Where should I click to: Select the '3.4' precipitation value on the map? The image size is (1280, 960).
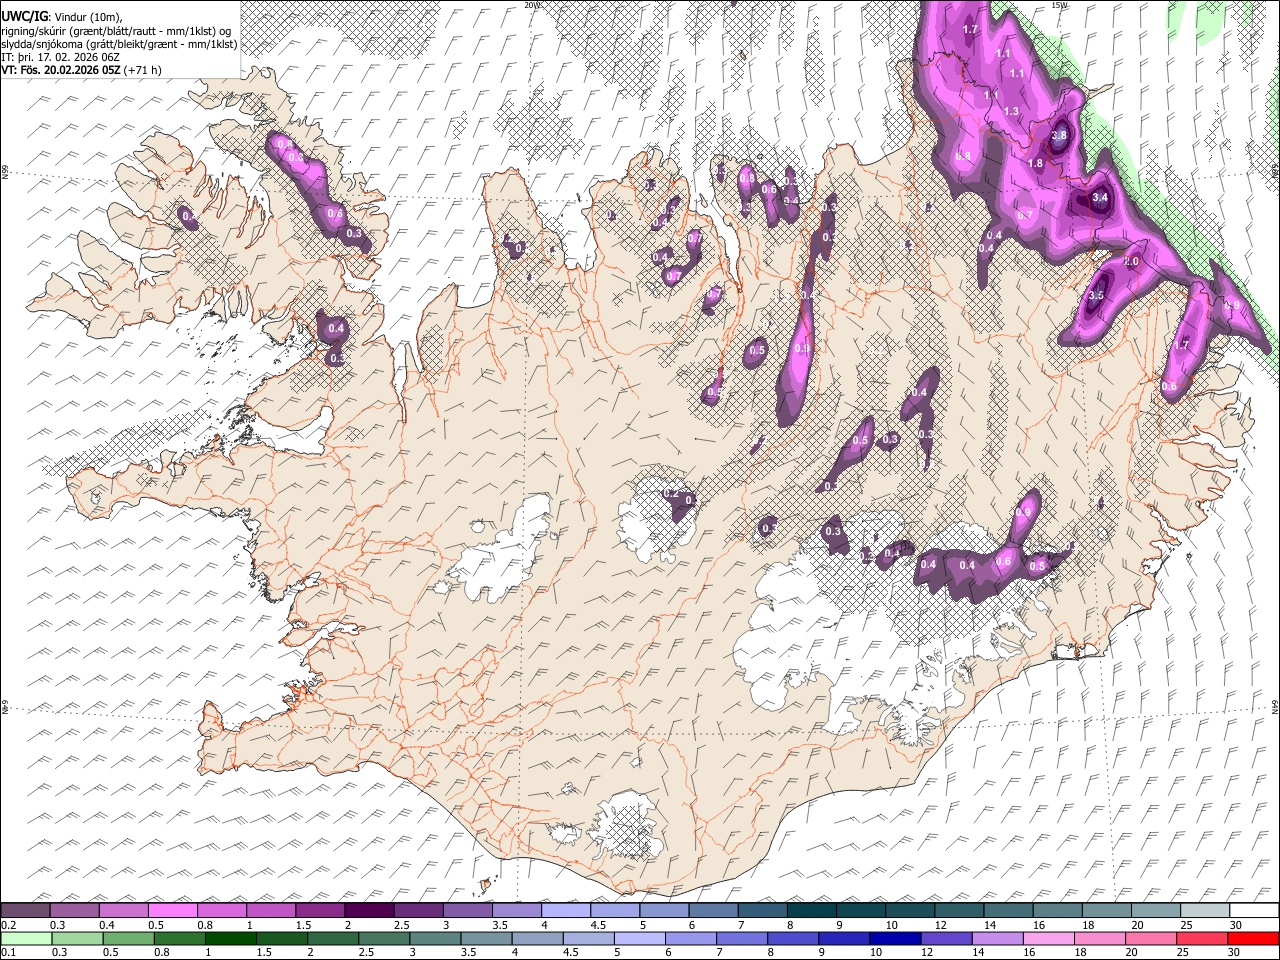[1100, 198]
